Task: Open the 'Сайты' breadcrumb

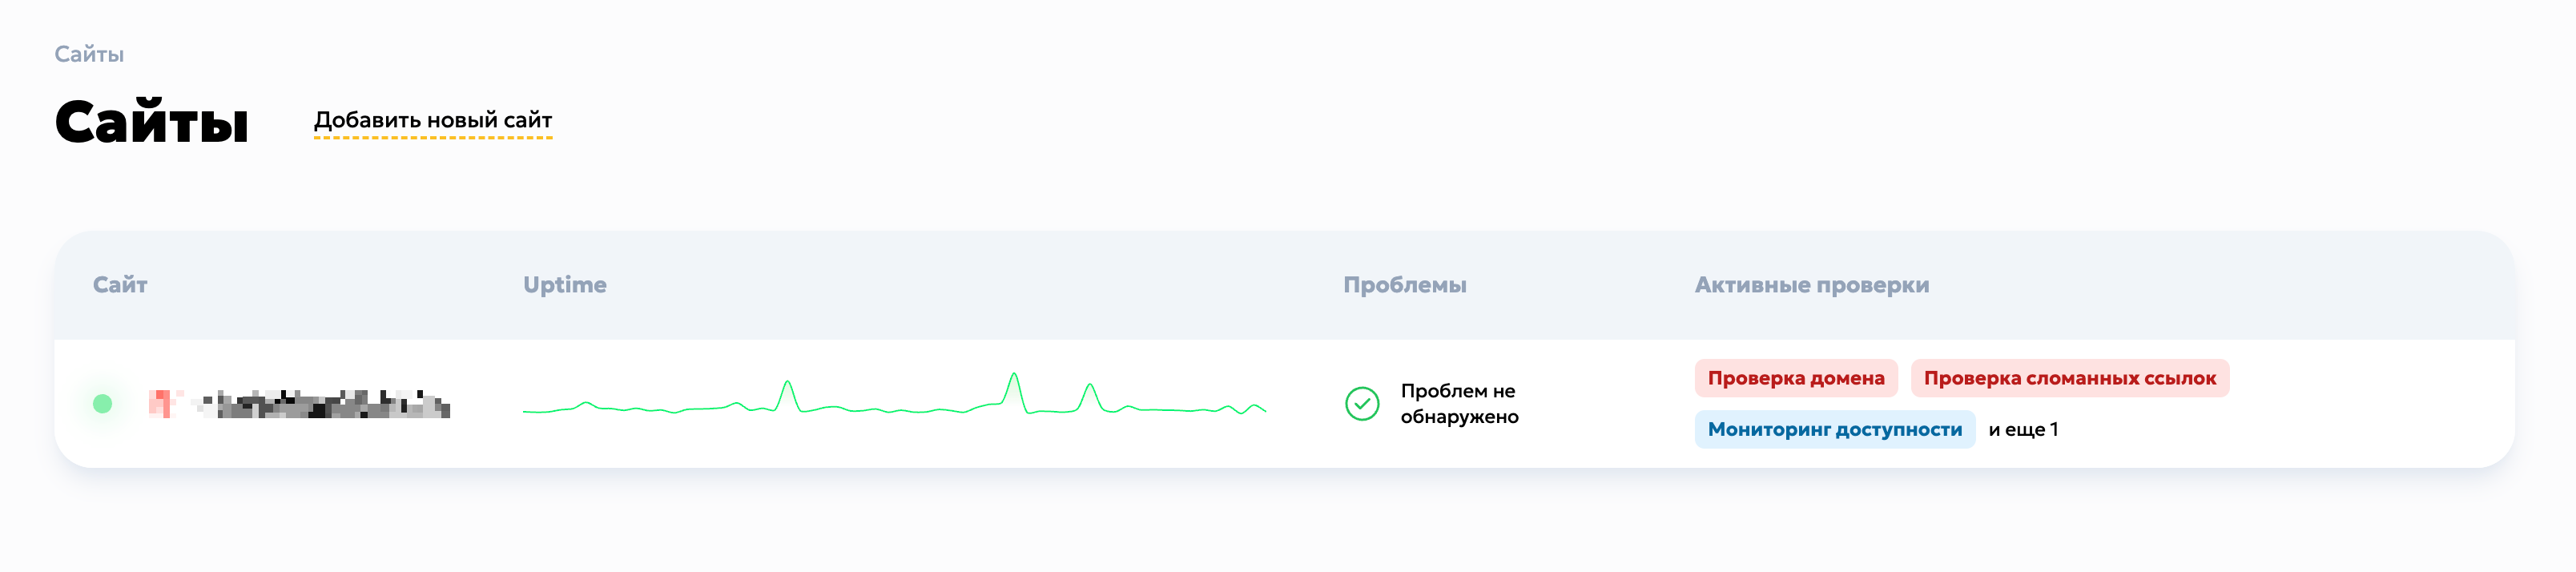Action: coord(89,54)
